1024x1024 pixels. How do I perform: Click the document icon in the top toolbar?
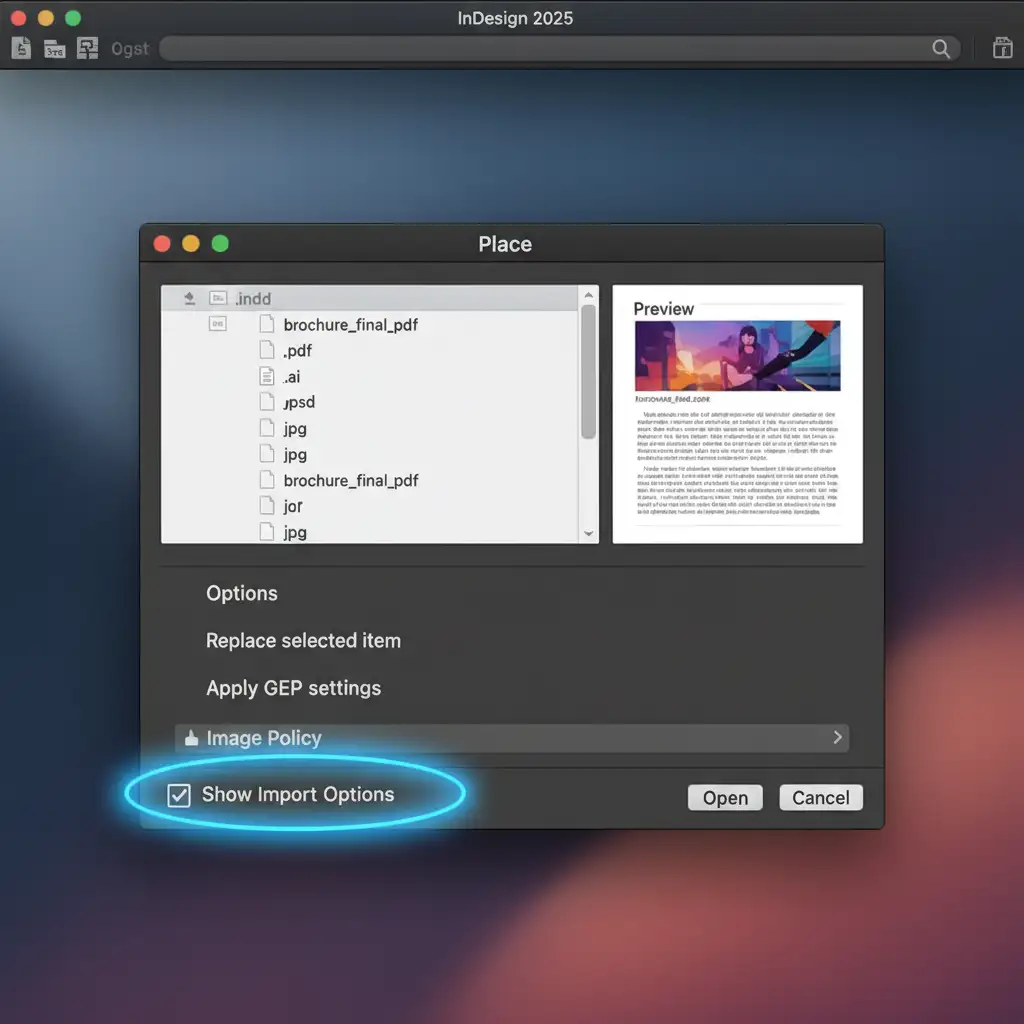(x=21, y=48)
